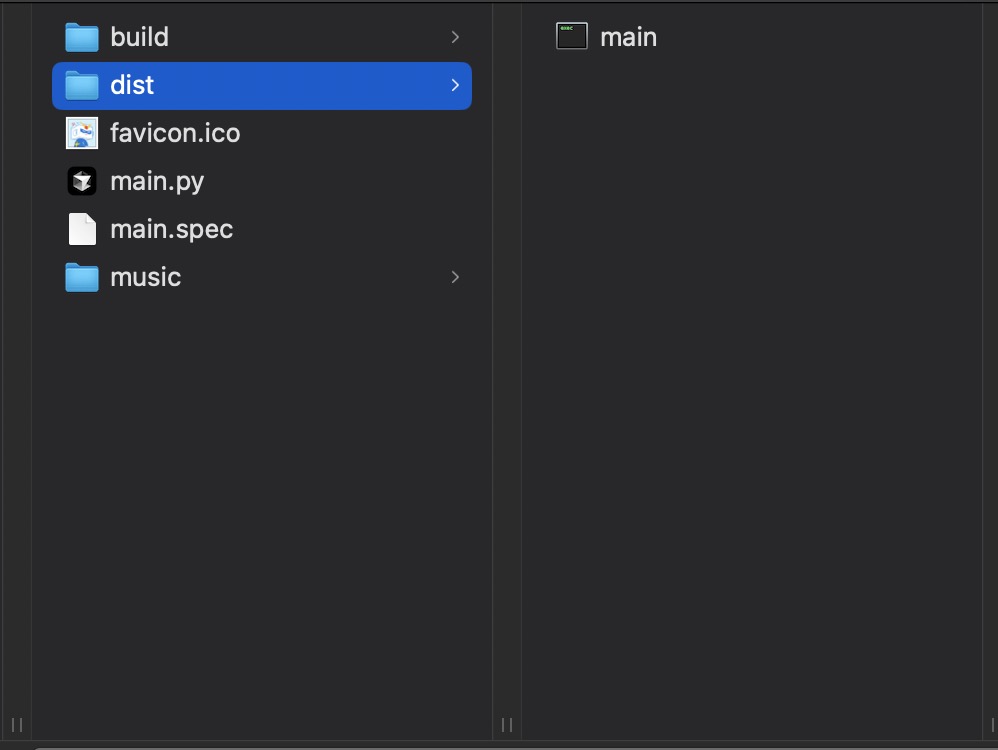
Task: Click the dist label text
Action: click(x=132, y=85)
